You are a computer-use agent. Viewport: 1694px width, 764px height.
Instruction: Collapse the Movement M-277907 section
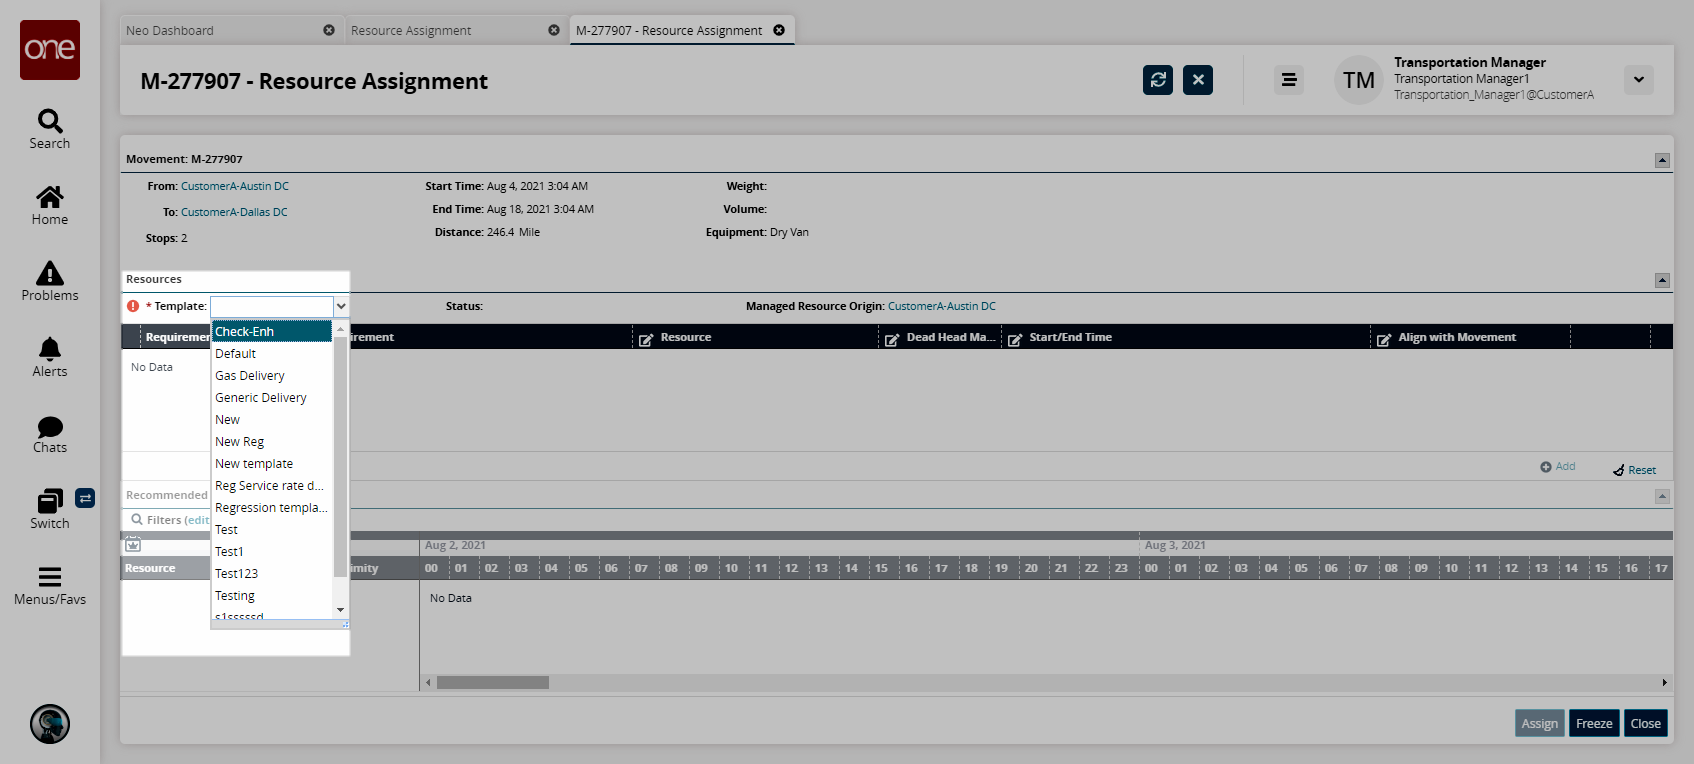(x=1661, y=160)
